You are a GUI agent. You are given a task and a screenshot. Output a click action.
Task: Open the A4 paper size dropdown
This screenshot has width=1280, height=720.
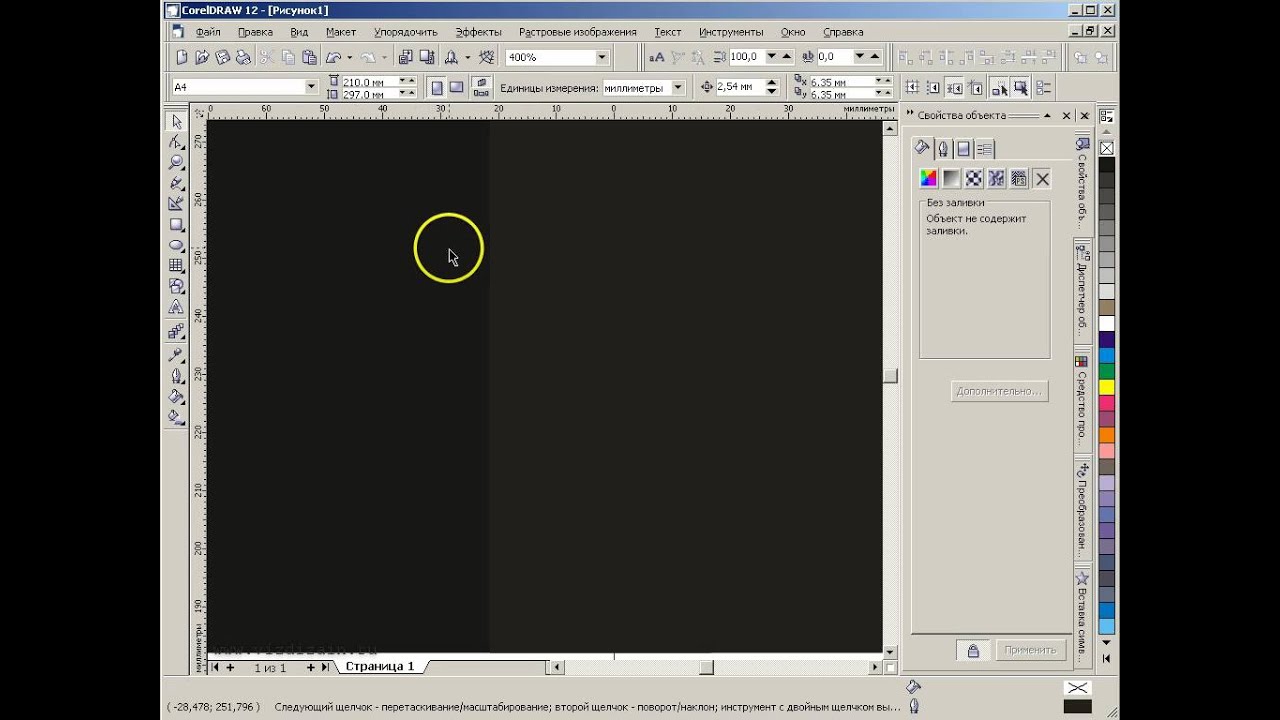[x=310, y=87]
